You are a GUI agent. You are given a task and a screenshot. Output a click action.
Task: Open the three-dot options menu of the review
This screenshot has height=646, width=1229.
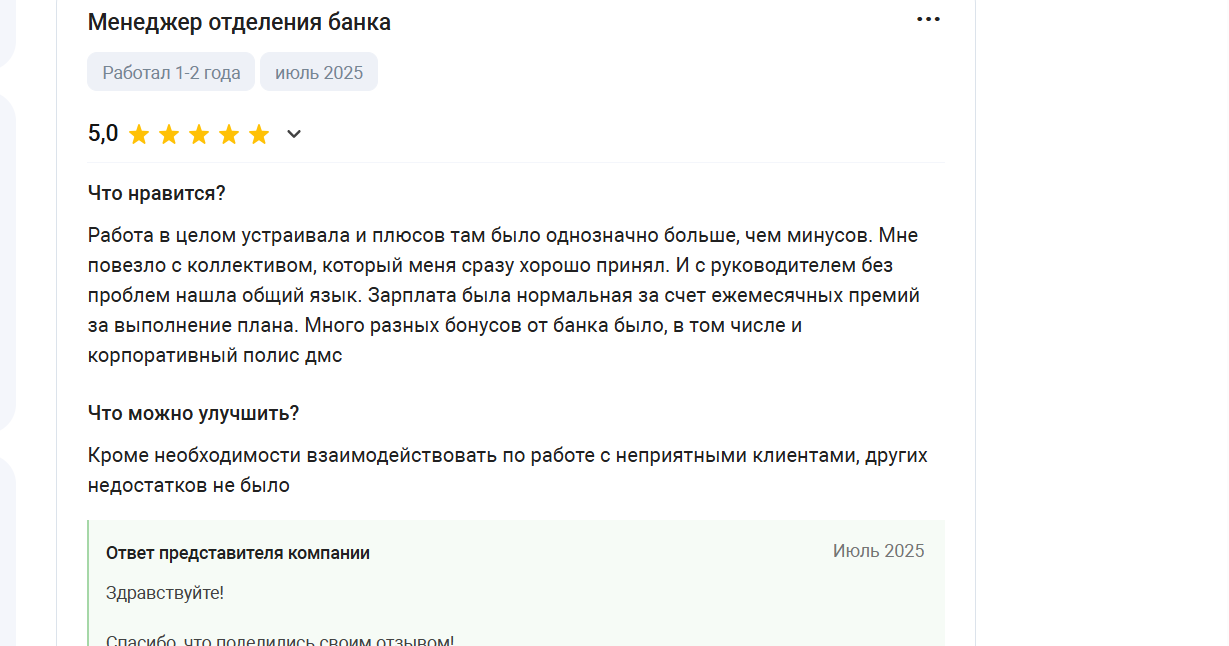point(928,19)
